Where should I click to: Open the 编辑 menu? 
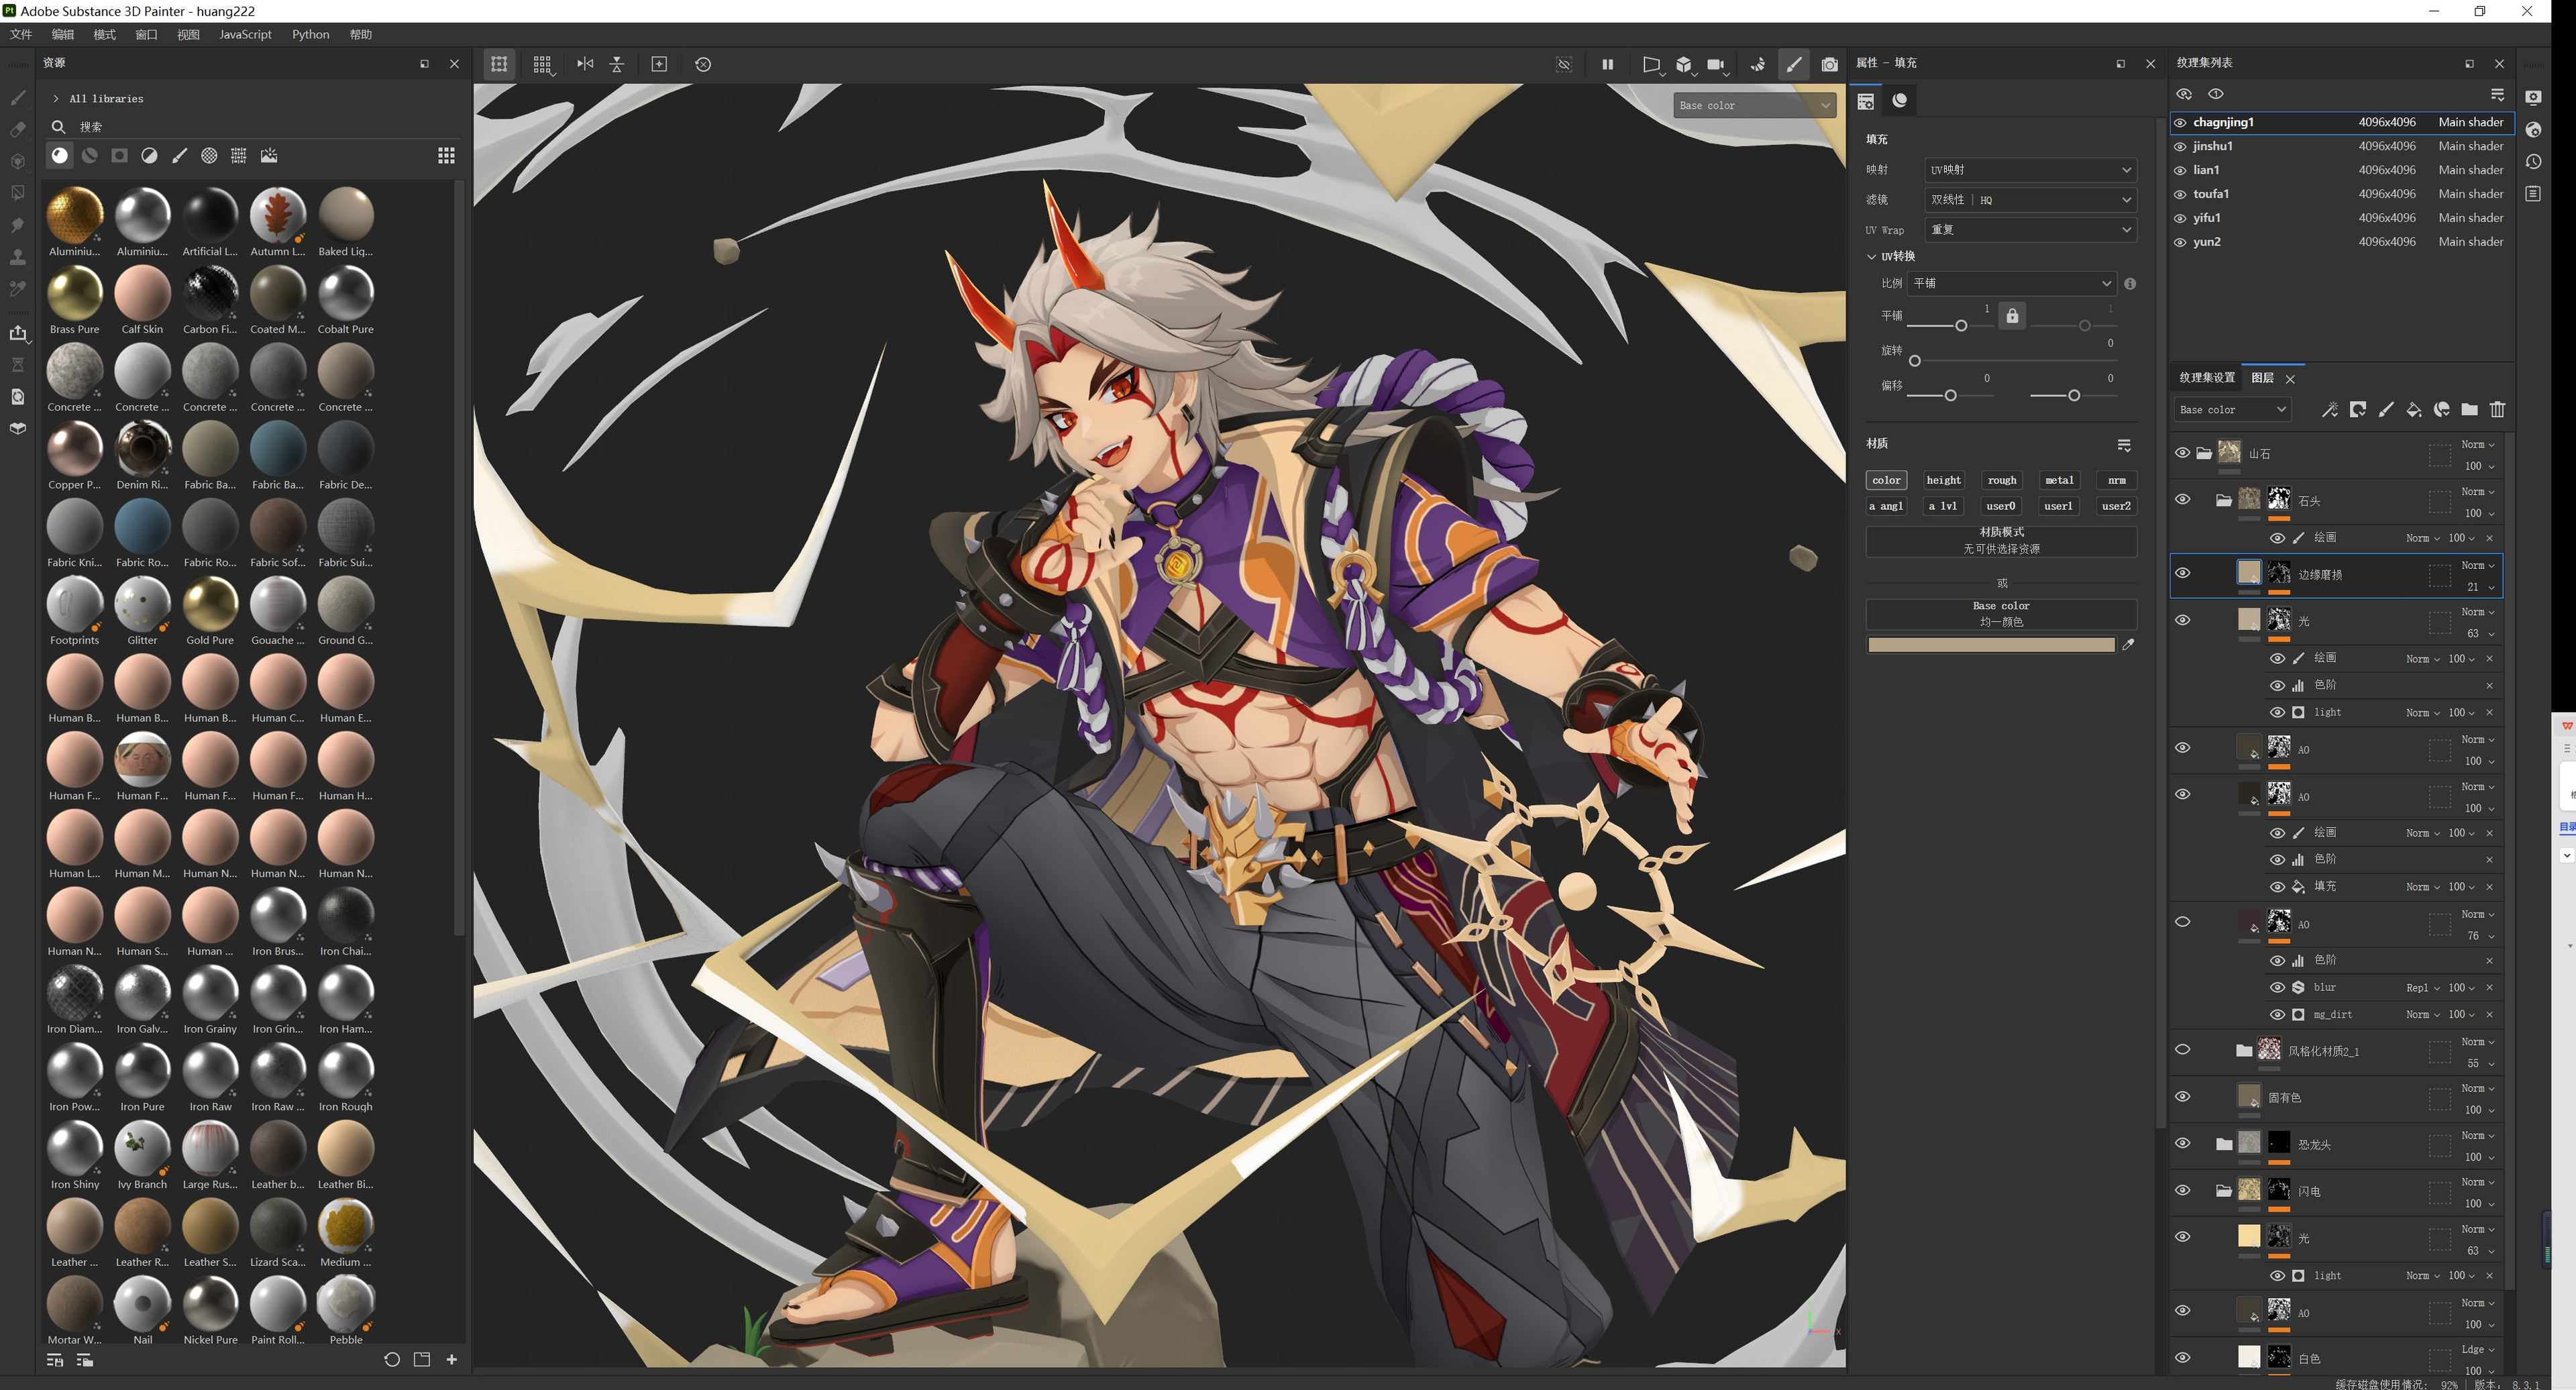coord(63,34)
